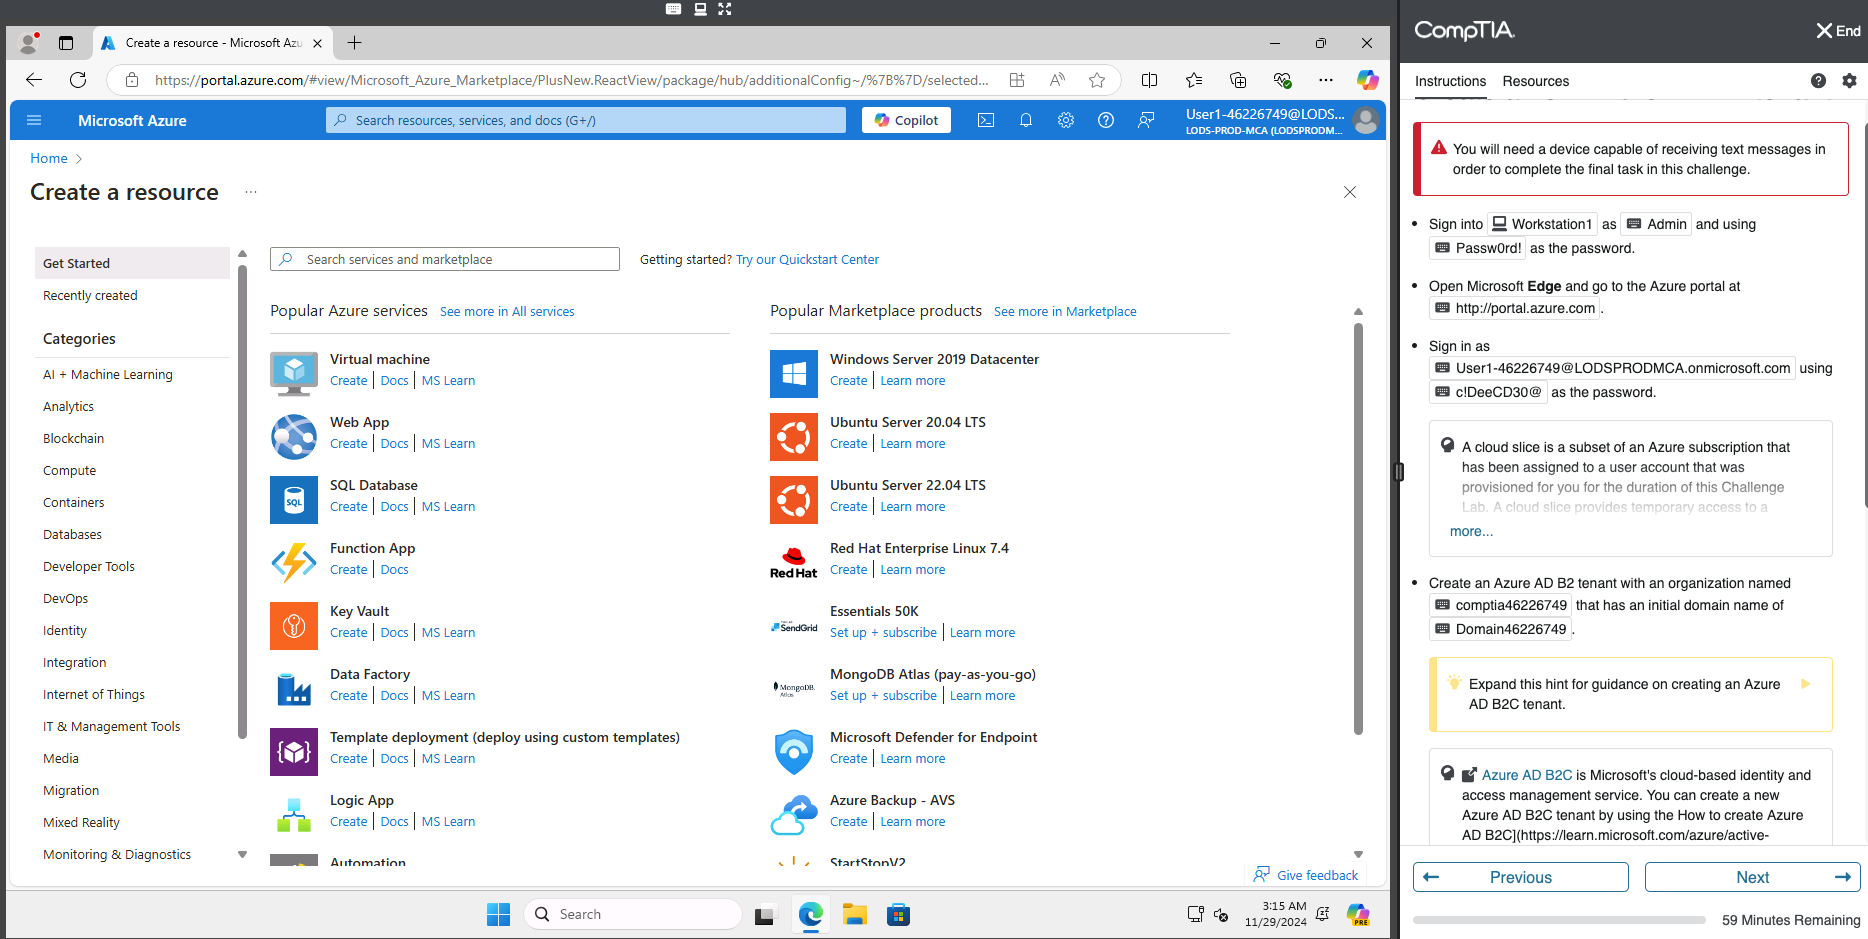Click See more in All services

click(x=507, y=312)
